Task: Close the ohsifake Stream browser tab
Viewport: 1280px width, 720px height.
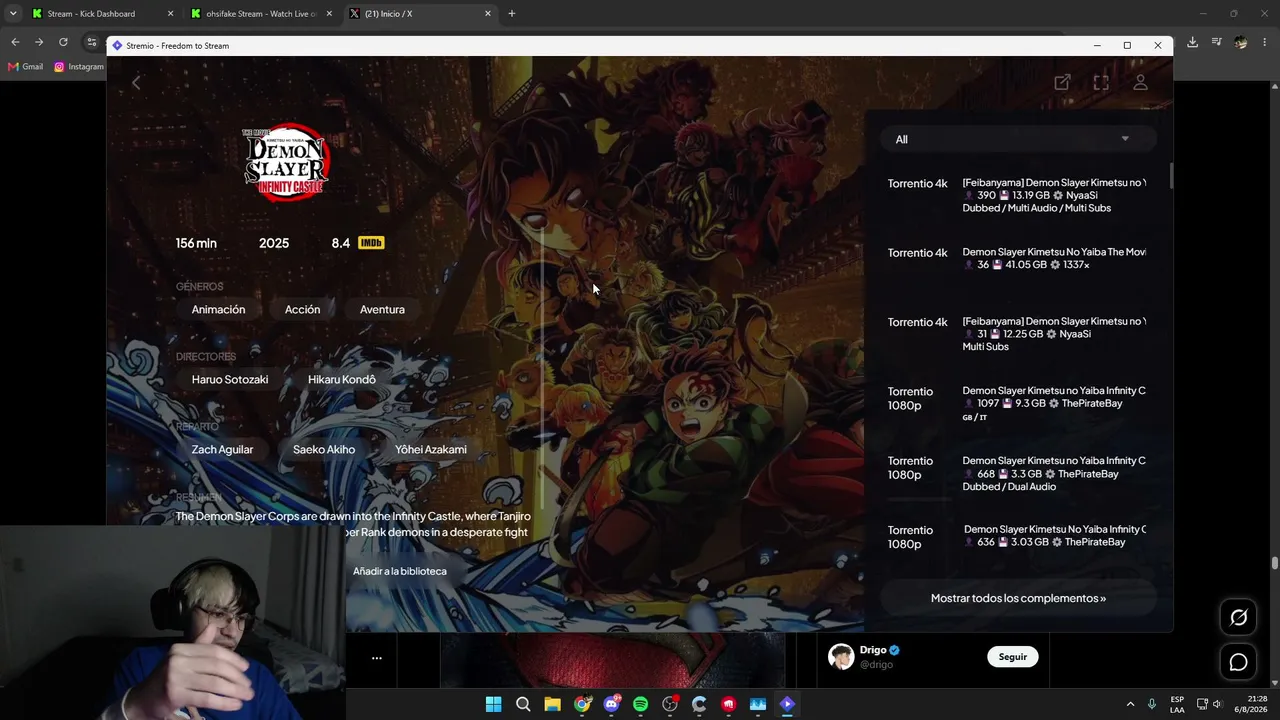Action: click(x=329, y=14)
